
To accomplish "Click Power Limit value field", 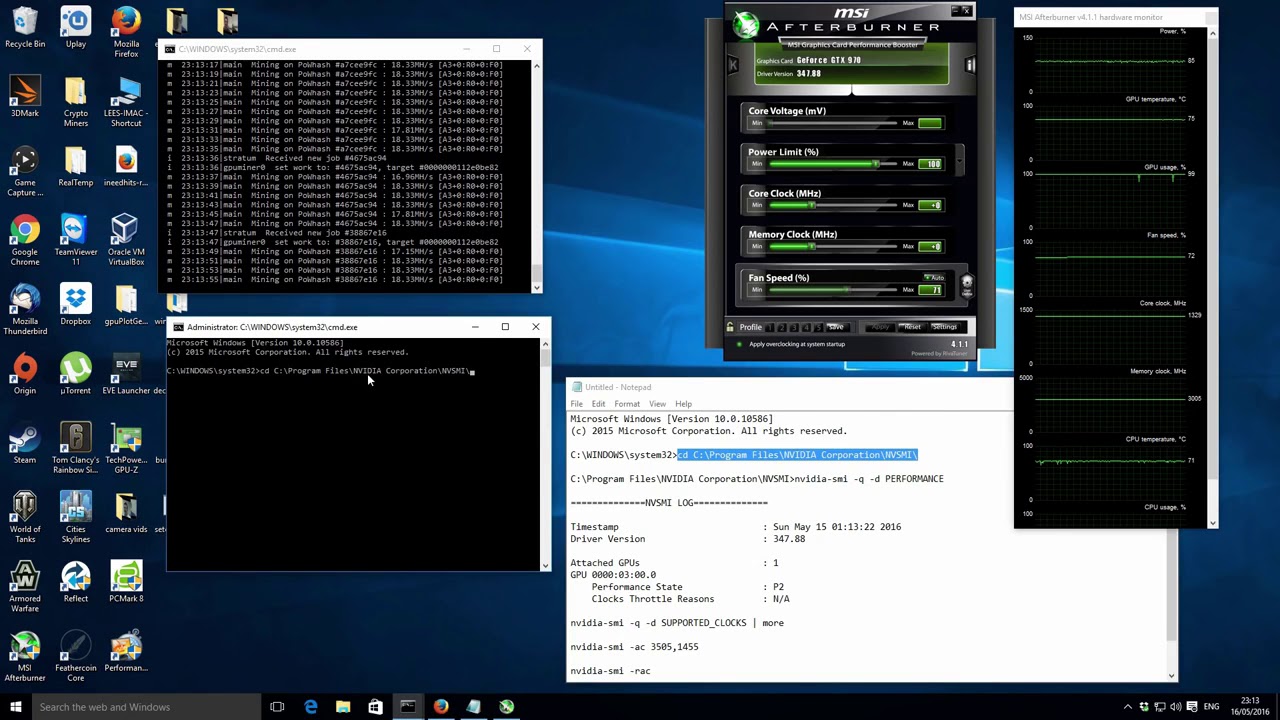I will (930, 164).
